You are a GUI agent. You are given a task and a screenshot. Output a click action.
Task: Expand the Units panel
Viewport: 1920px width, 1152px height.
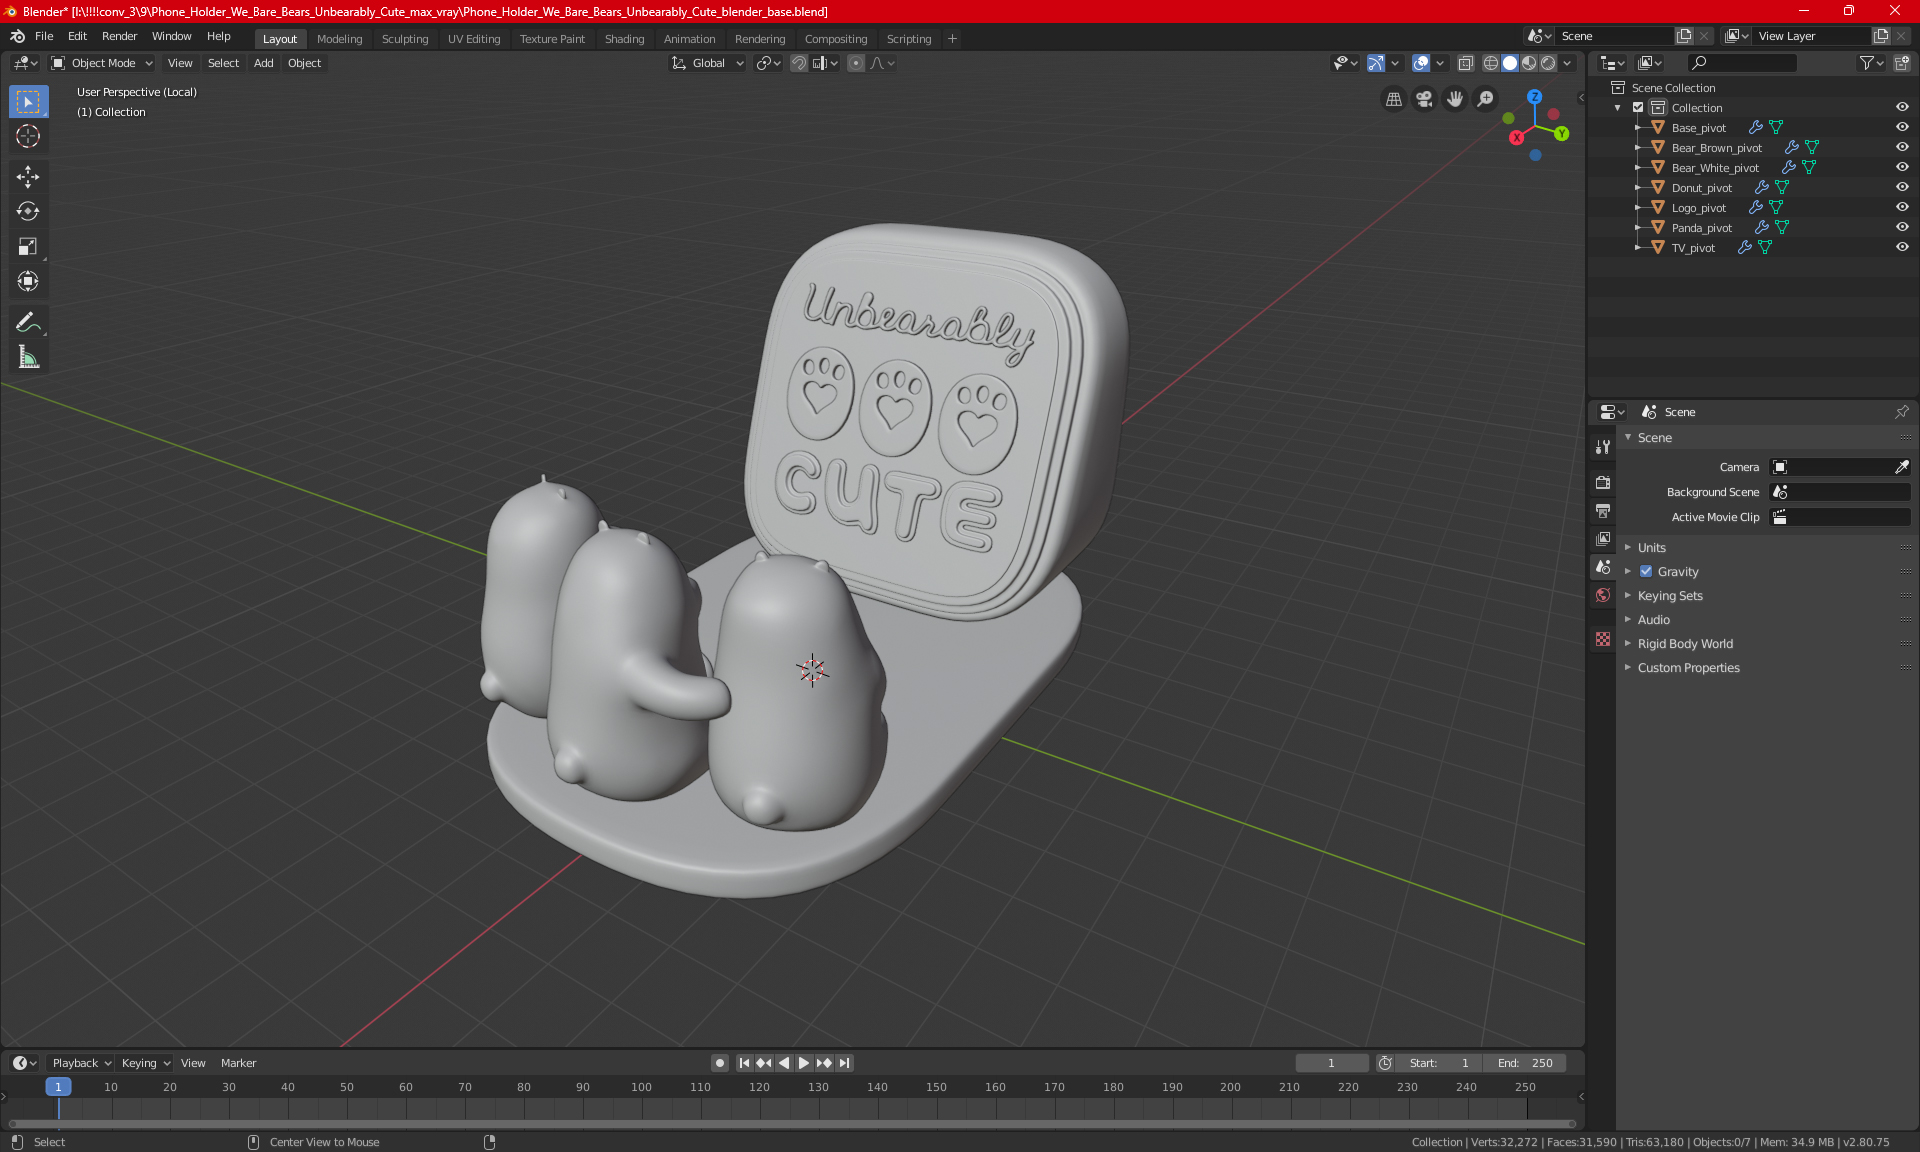point(1651,548)
